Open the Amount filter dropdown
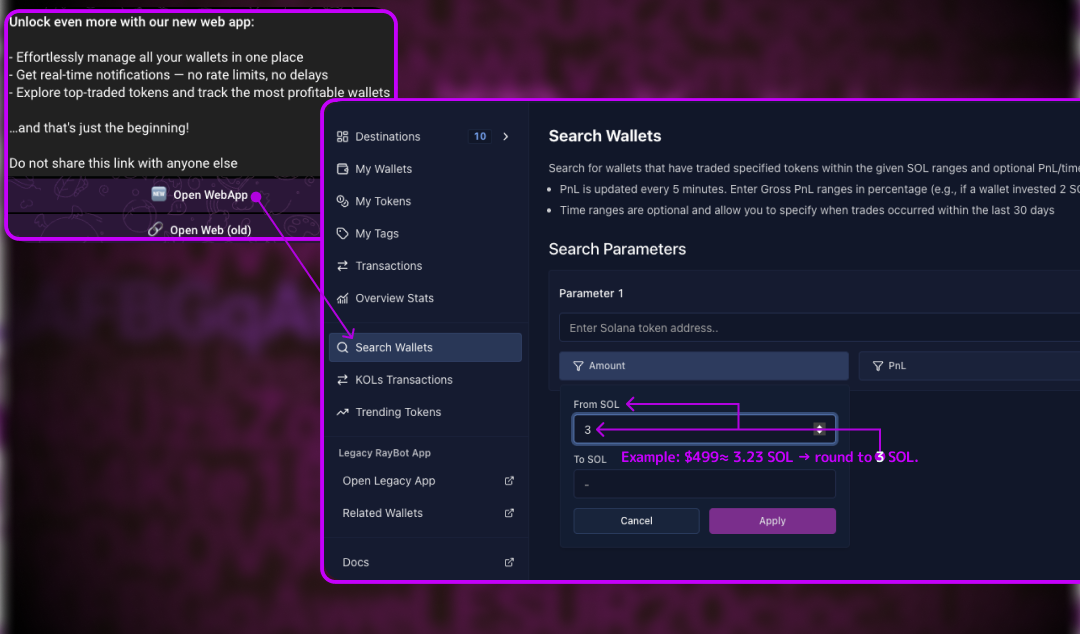Viewport: 1080px width, 634px height. [x=703, y=366]
